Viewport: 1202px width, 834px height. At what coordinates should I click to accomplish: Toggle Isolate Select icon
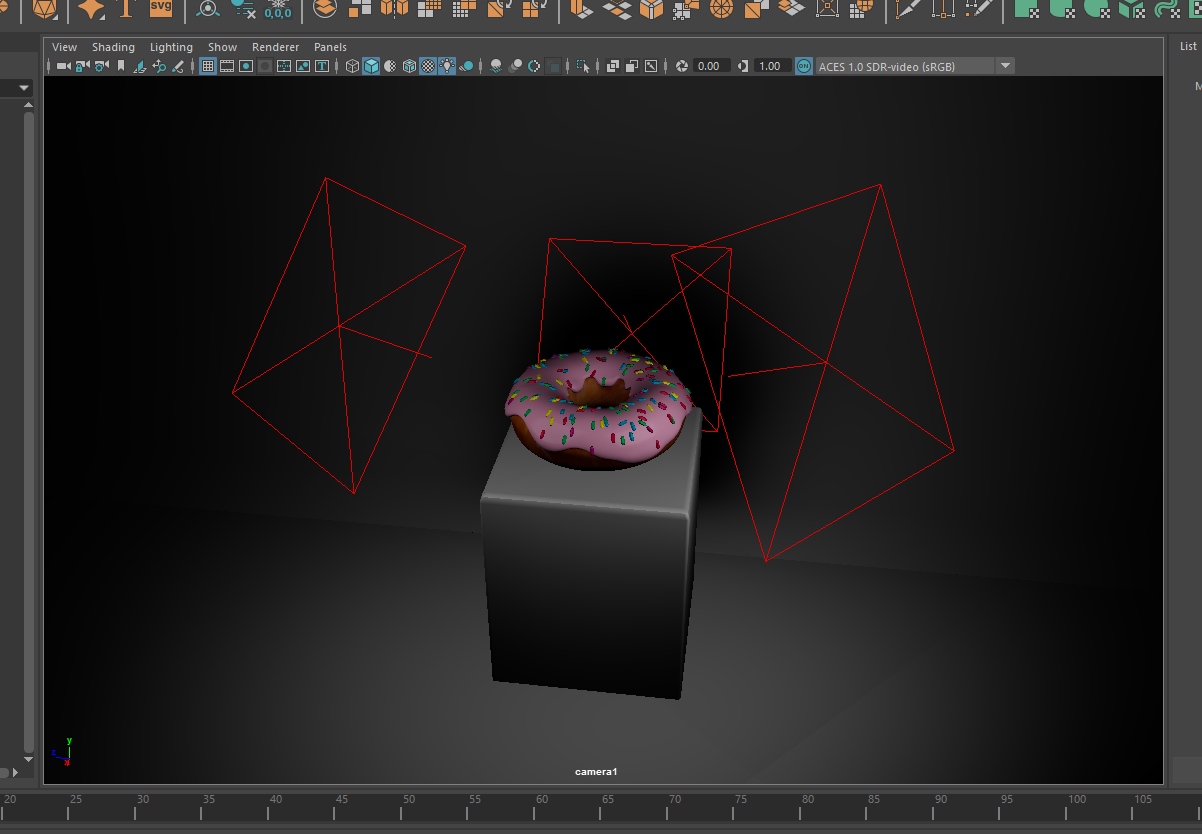tap(583, 66)
